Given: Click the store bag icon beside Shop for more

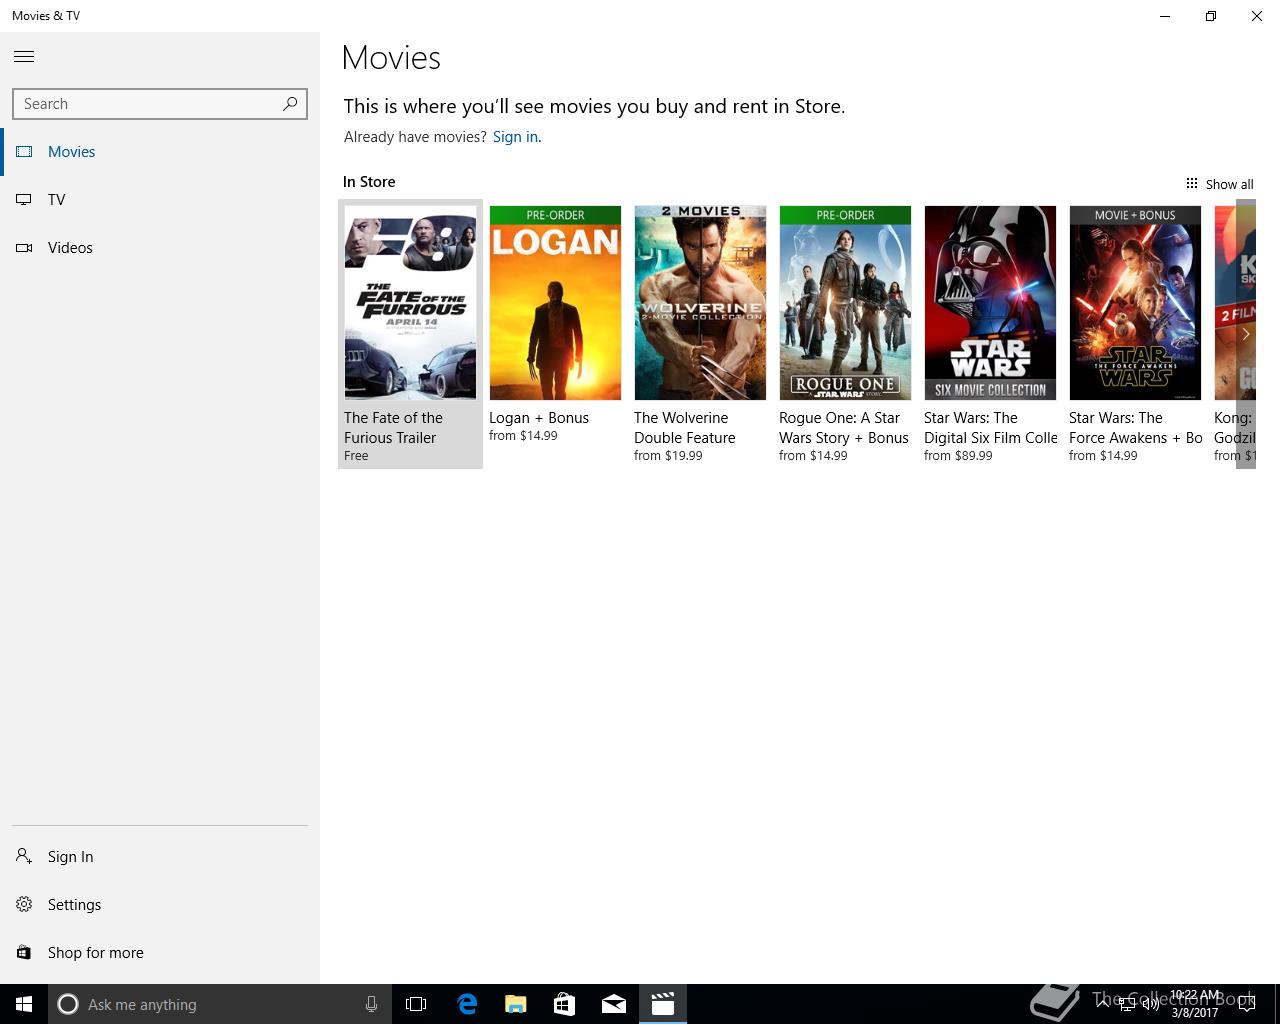Looking at the screenshot, I should click(x=24, y=953).
